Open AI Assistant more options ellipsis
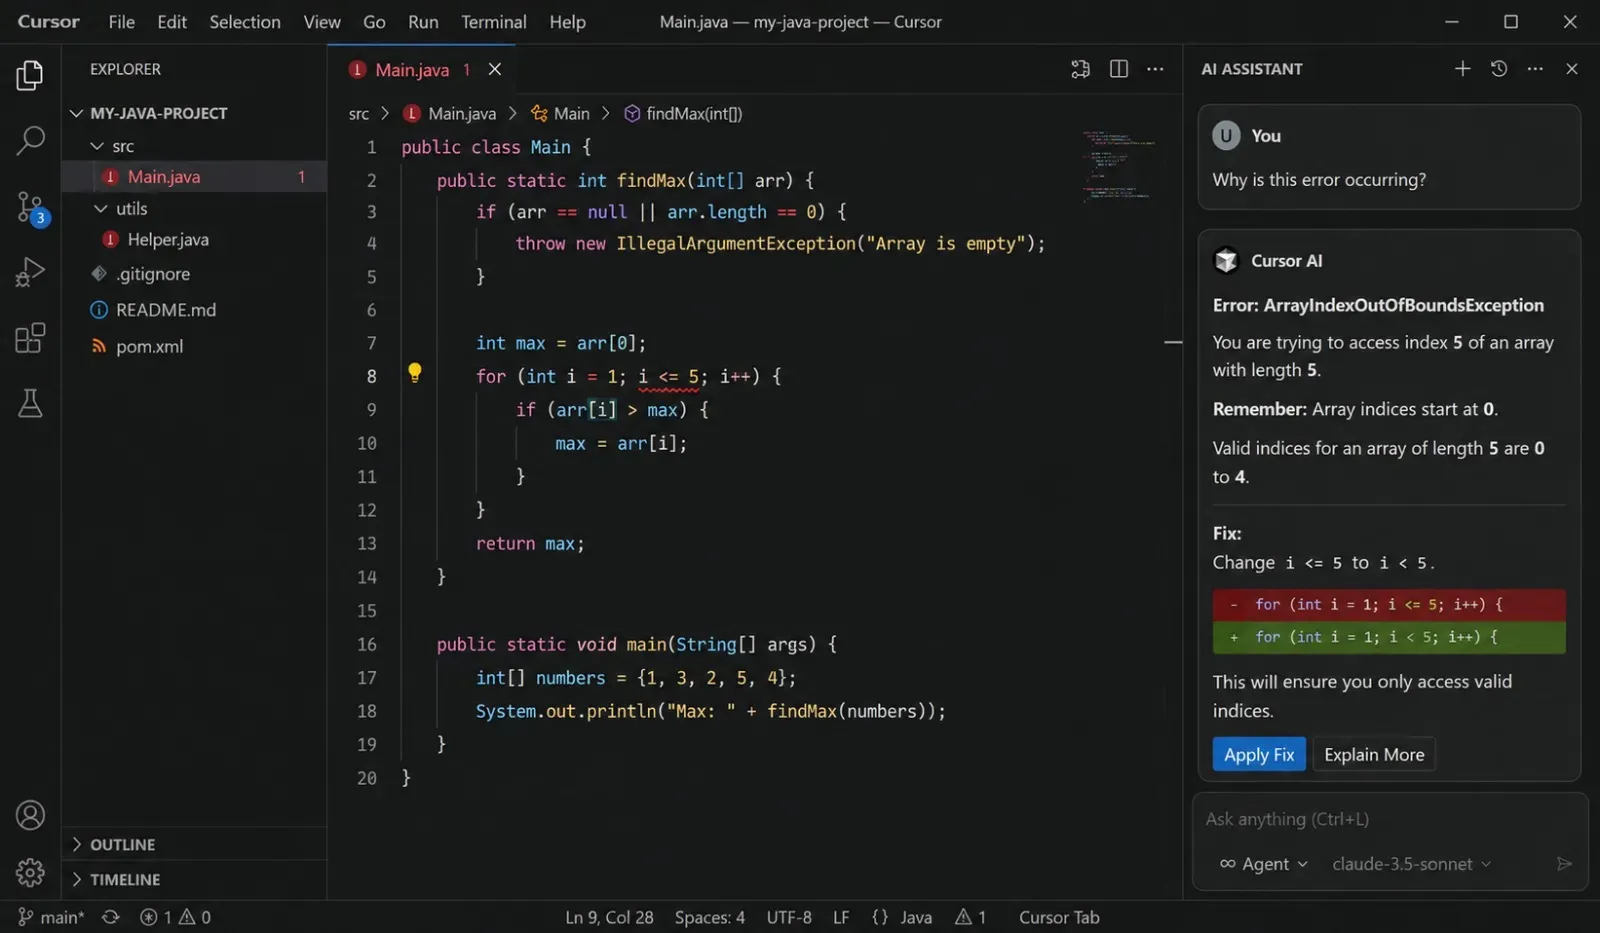This screenshot has height=933, width=1600. coord(1535,68)
